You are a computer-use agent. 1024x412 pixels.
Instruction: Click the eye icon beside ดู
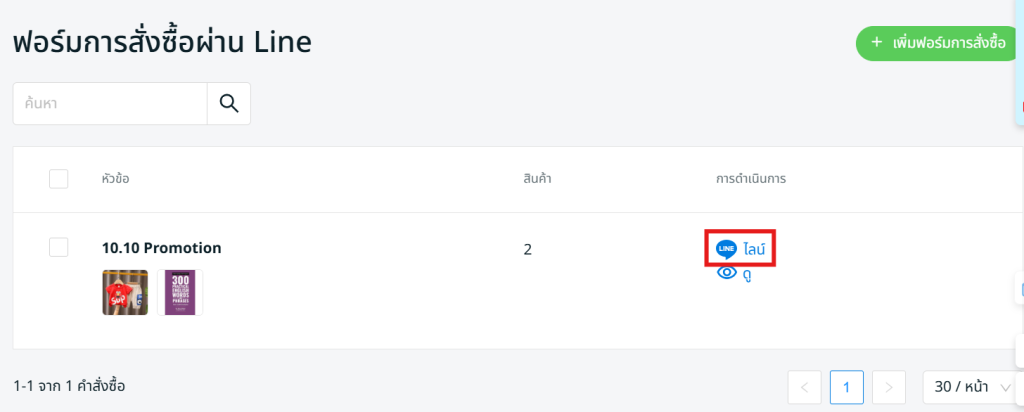[x=727, y=272]
